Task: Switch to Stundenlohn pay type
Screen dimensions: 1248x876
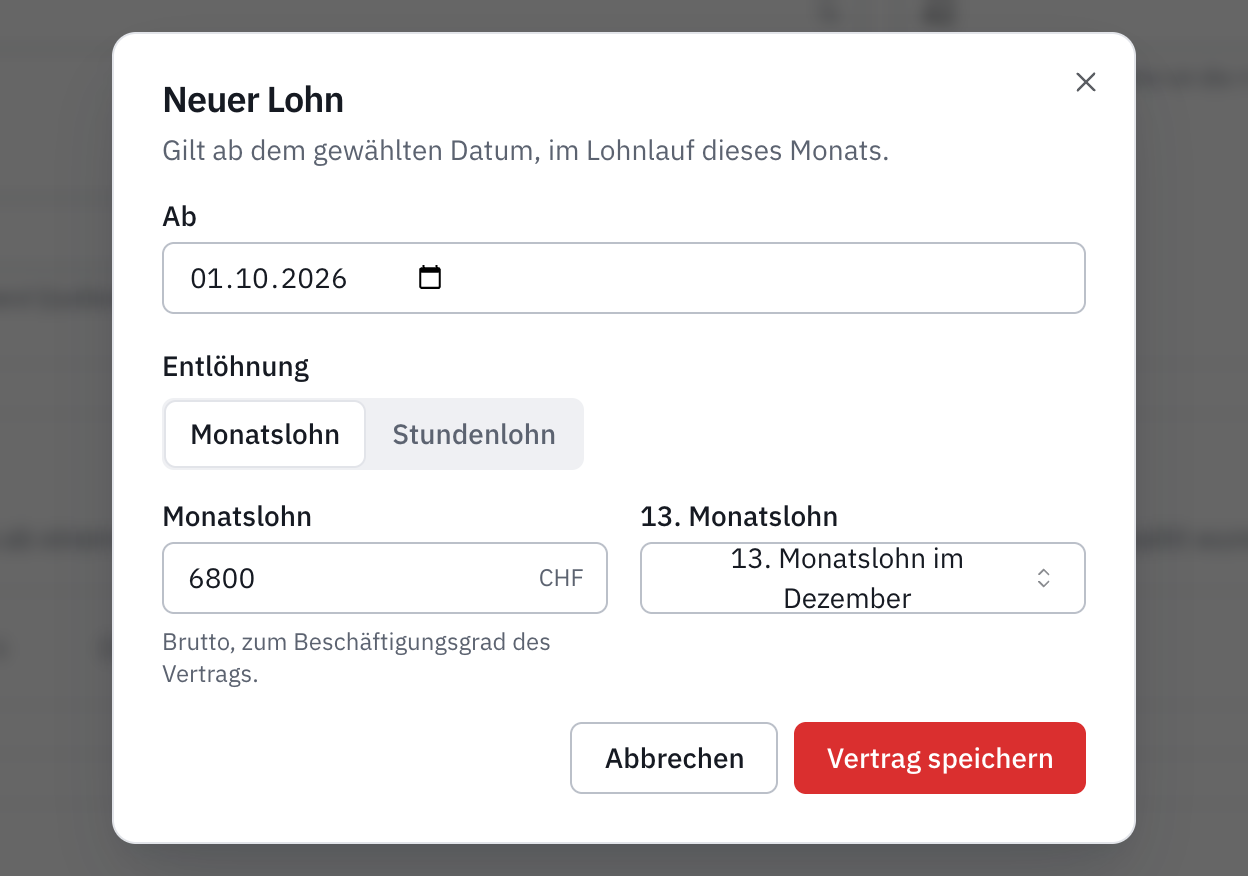Action: click(x=474, y=434)
